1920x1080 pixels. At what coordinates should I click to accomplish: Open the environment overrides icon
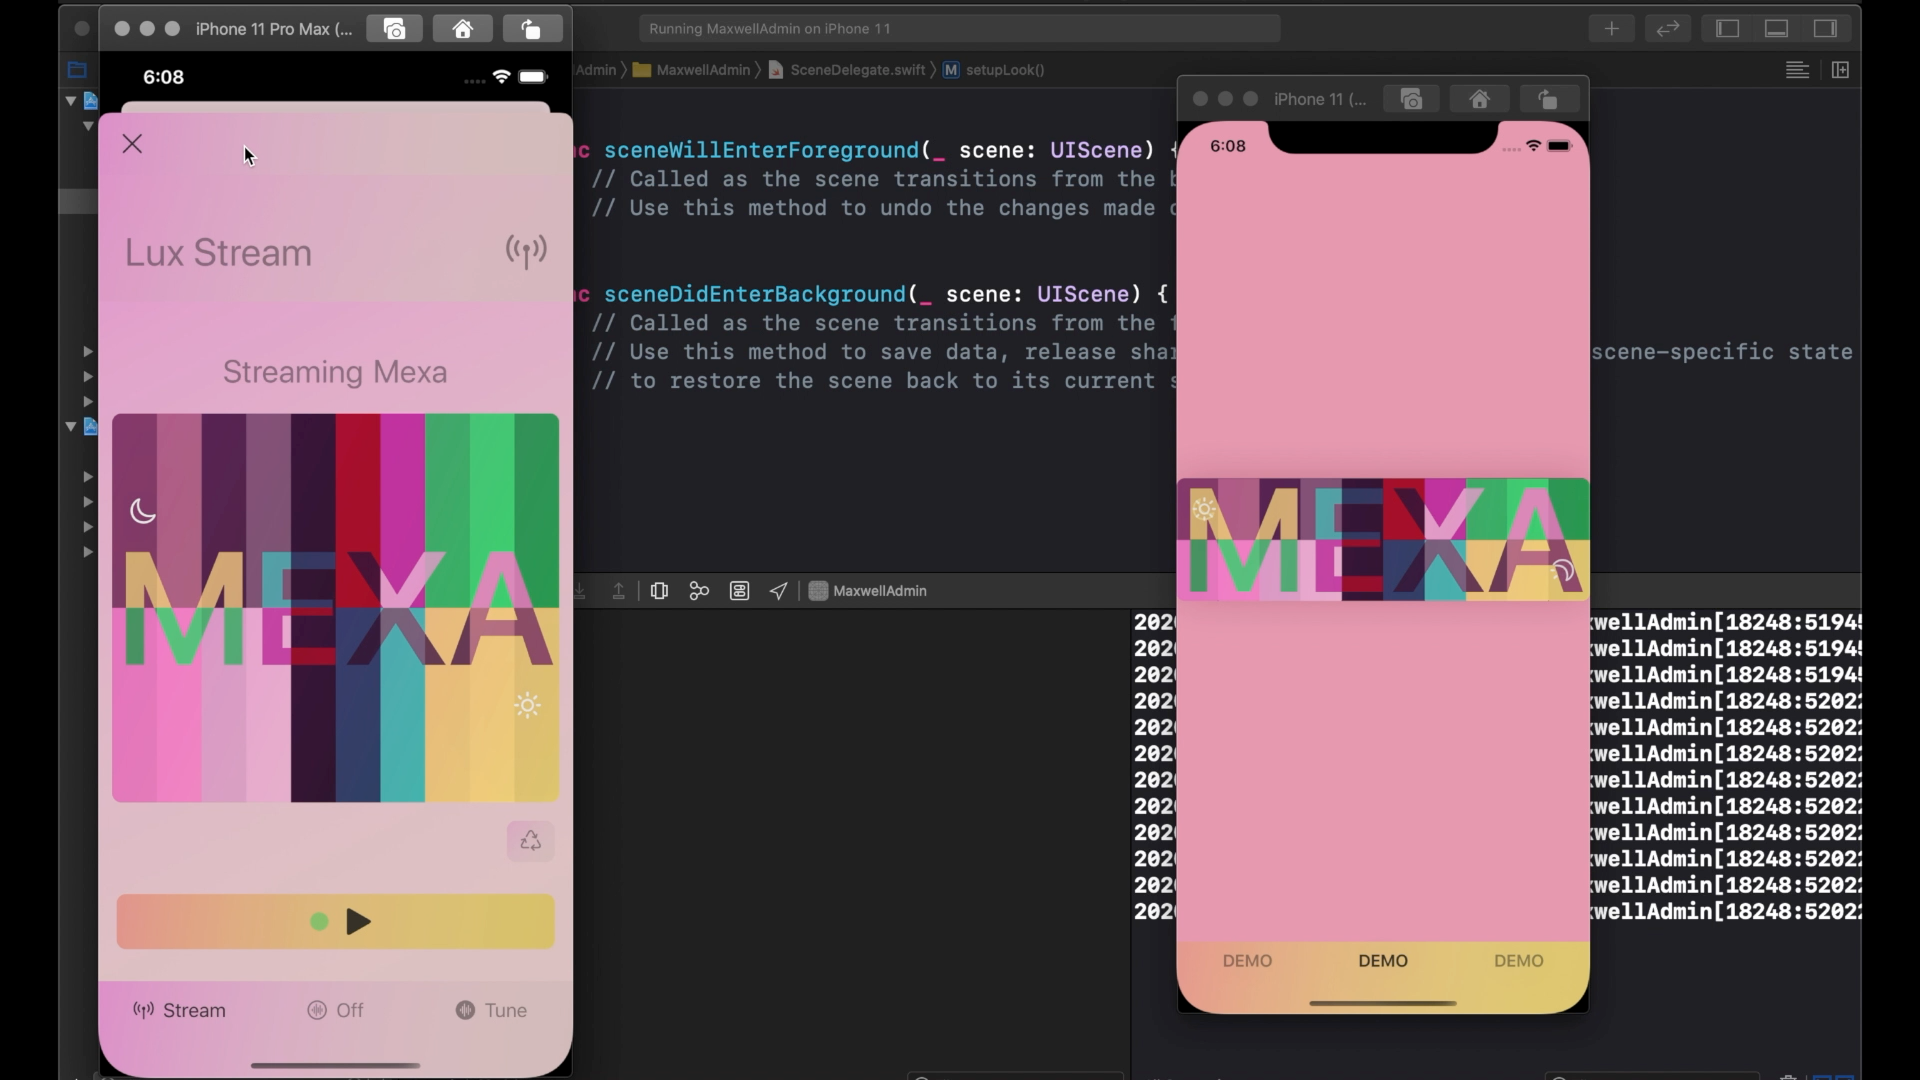(x=739, y=591)
